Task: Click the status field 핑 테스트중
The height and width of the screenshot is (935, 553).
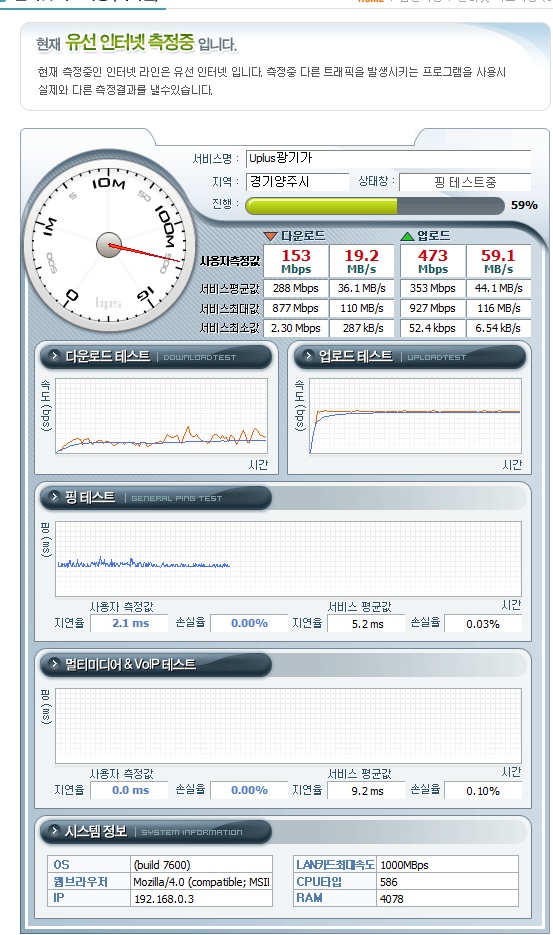Action: [465, 182]
